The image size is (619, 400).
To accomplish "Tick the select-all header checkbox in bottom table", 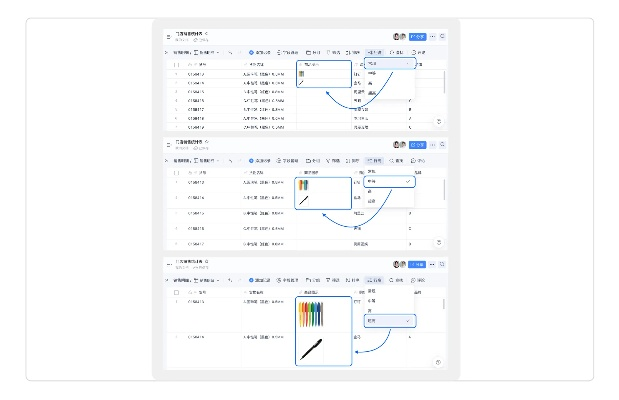I will [177, 292].
